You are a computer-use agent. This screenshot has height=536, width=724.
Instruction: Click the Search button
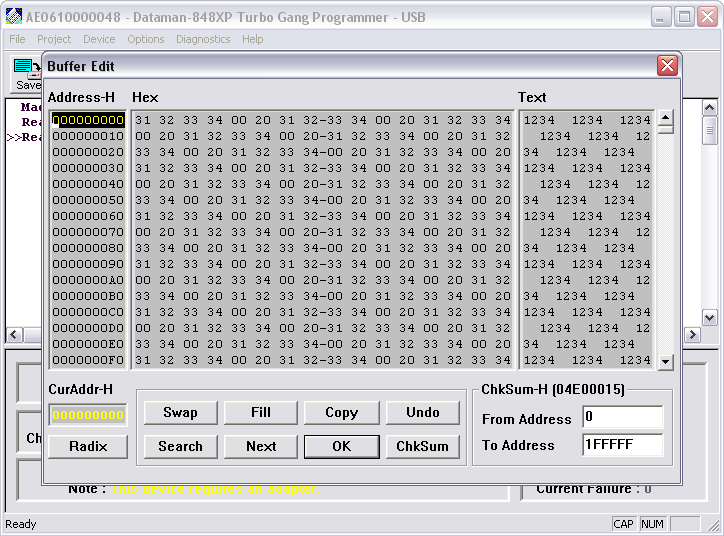coord(181,446)
